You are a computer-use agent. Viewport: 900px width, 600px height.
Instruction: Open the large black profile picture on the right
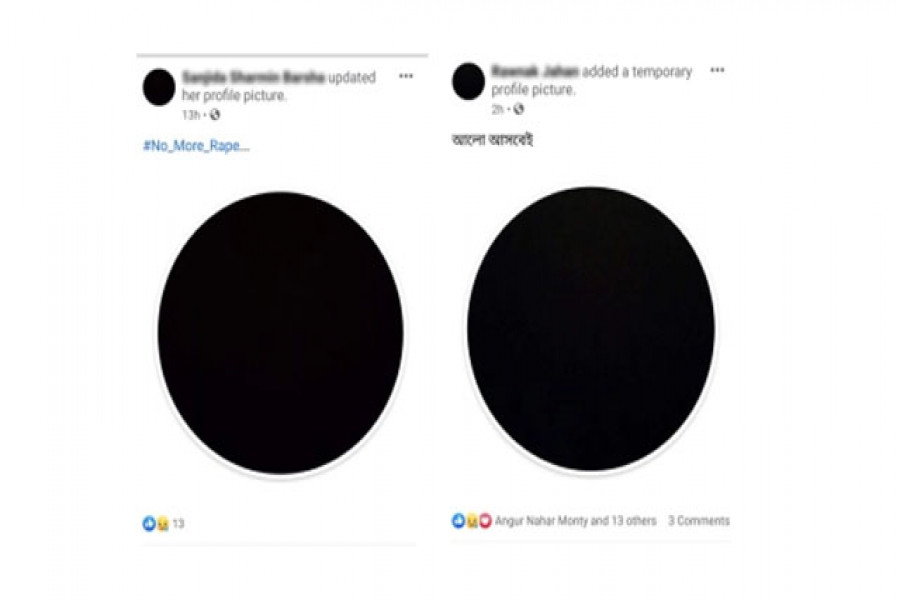tap(591, 329)
